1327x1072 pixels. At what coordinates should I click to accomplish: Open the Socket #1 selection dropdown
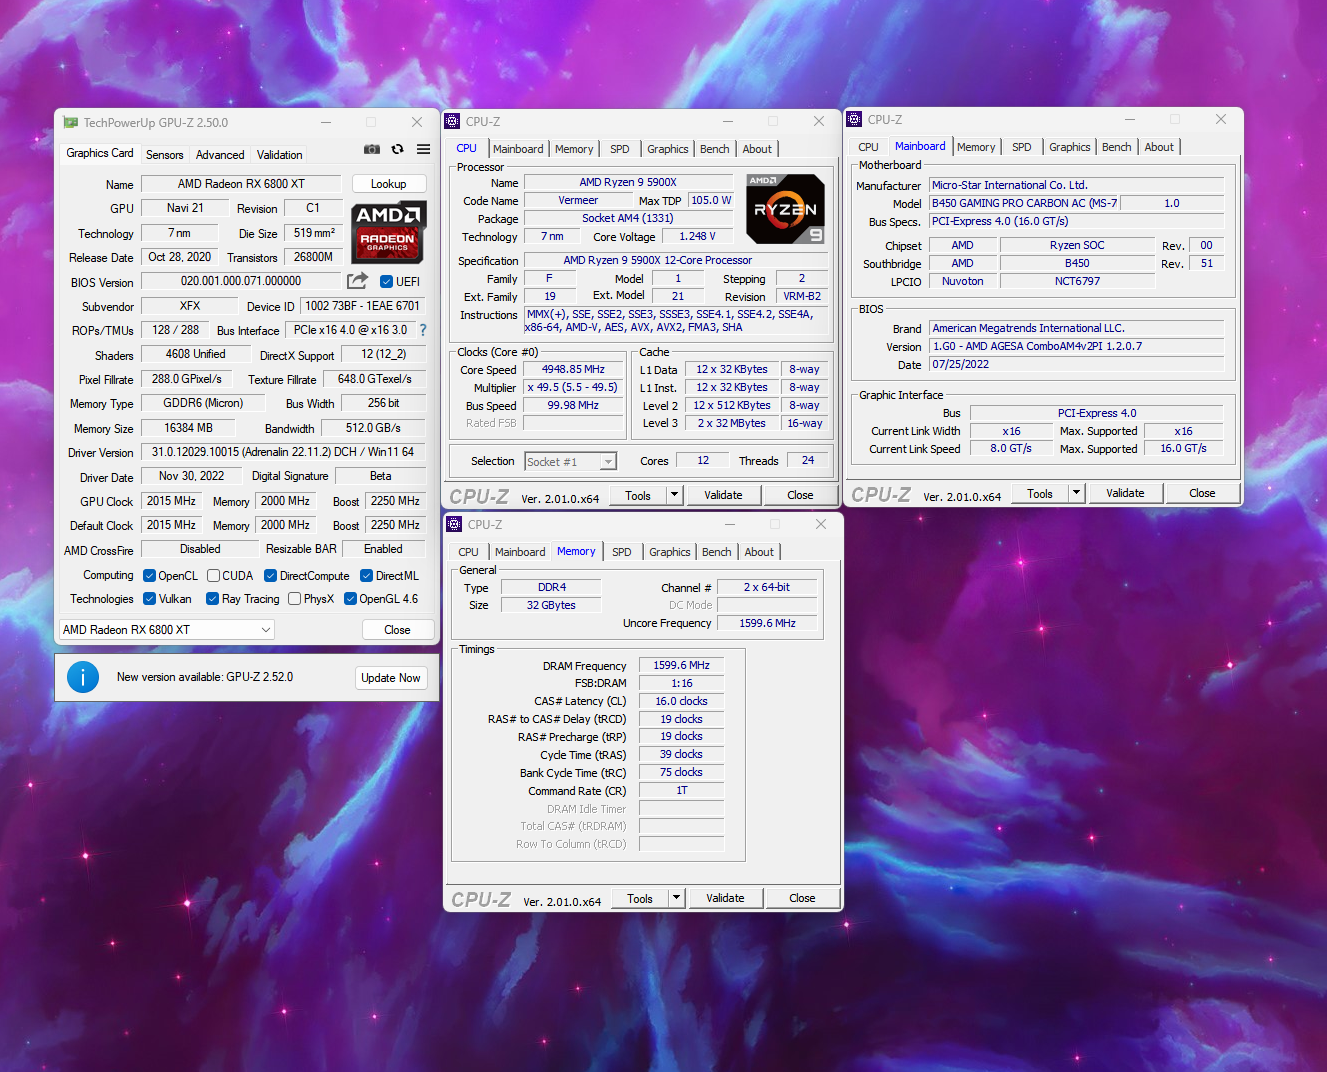[570, 462]
